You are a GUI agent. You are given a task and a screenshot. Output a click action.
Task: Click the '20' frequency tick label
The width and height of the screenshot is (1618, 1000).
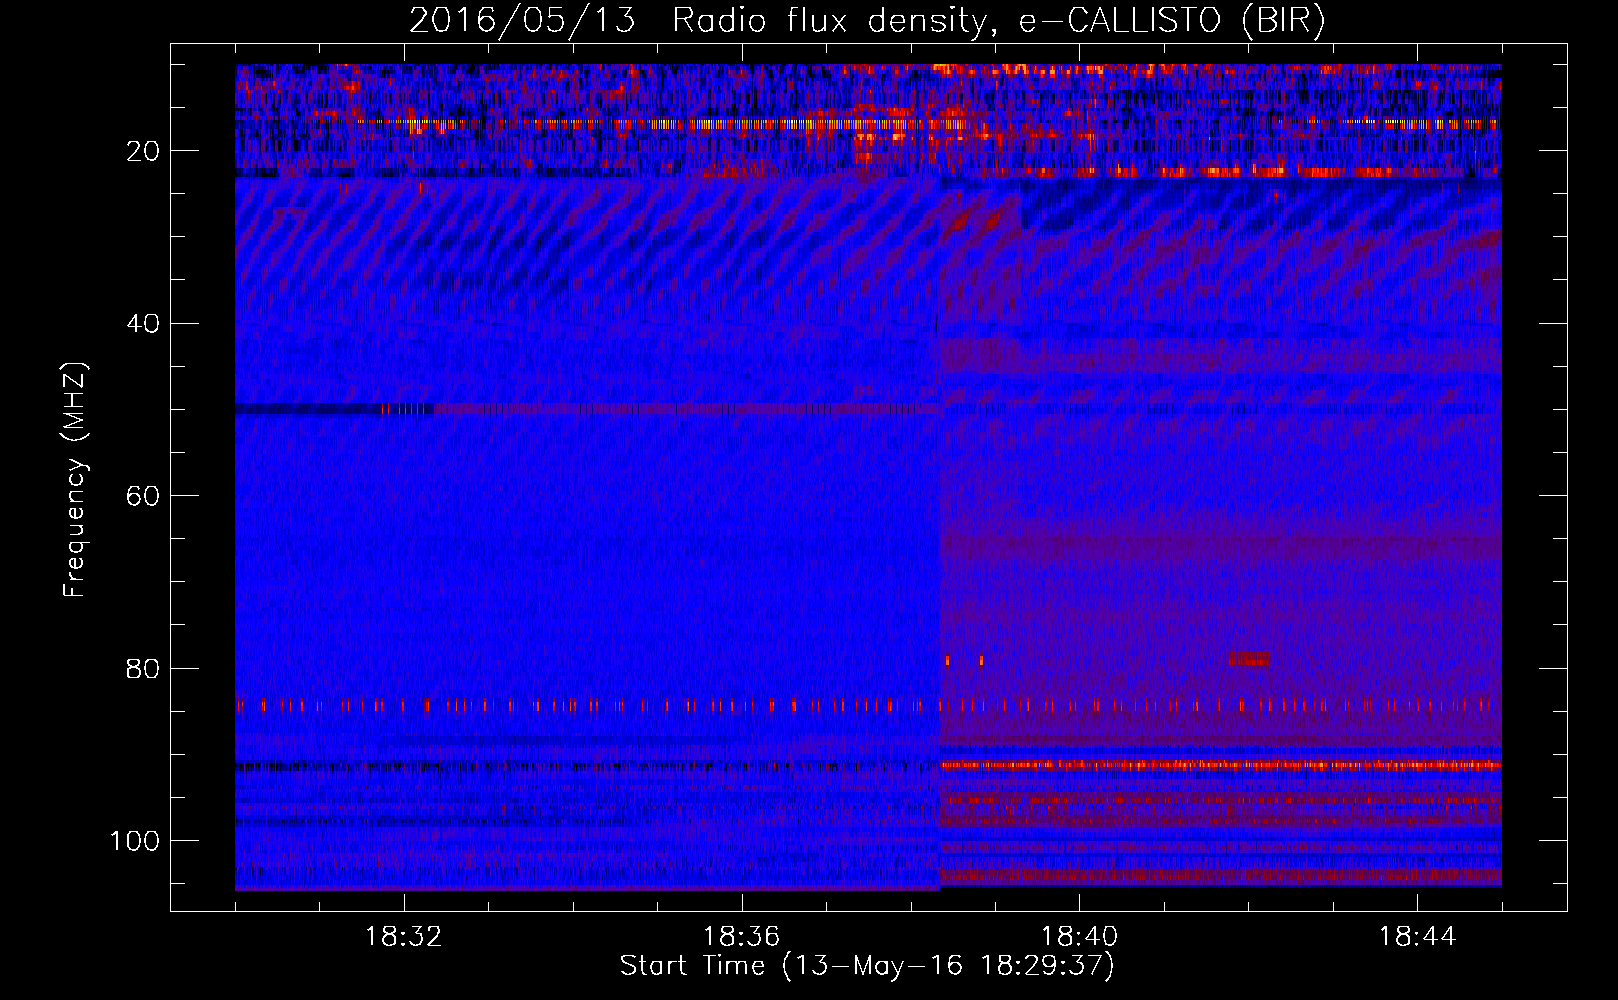(x=144, y=151)
